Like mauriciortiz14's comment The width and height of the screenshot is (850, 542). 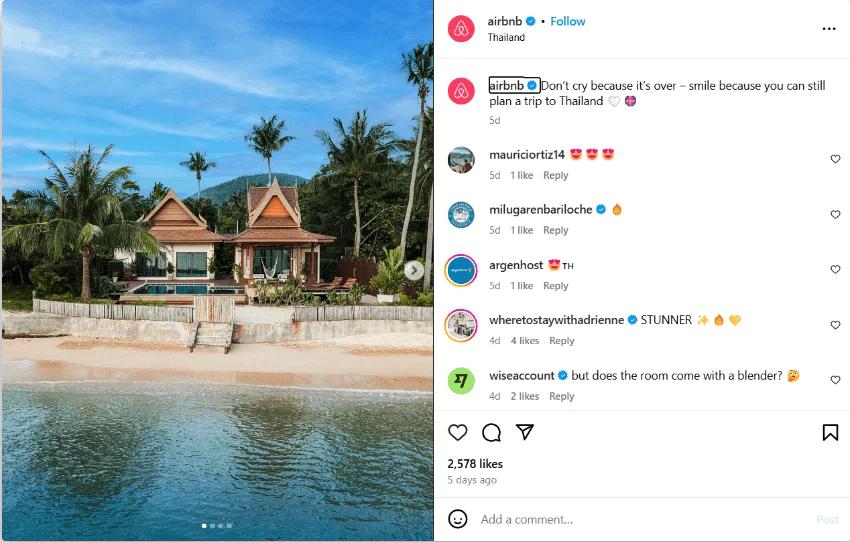(x=835, y=159)
